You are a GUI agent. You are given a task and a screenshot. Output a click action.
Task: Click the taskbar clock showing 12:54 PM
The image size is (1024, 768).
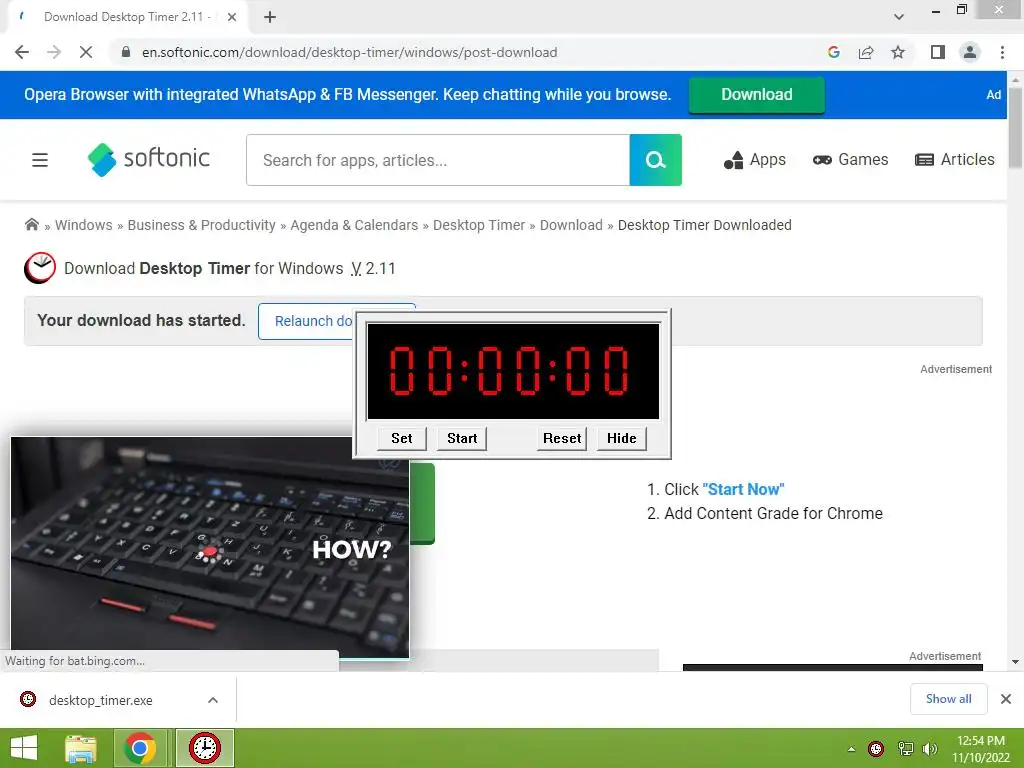pyautogui.click(x=980, y=741)
